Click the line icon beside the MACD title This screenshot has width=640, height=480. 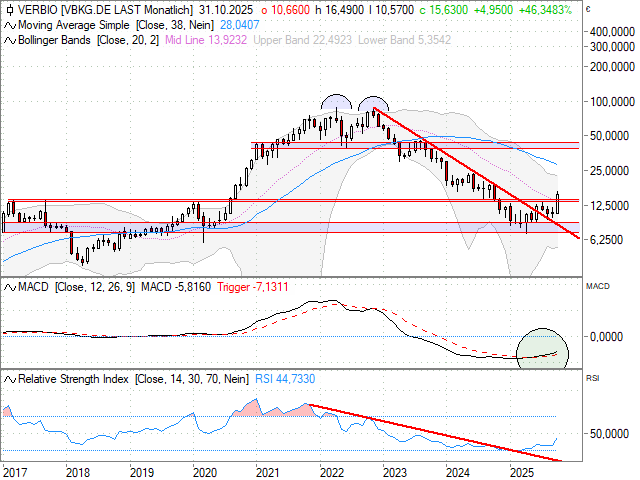[x=9, y=287]
